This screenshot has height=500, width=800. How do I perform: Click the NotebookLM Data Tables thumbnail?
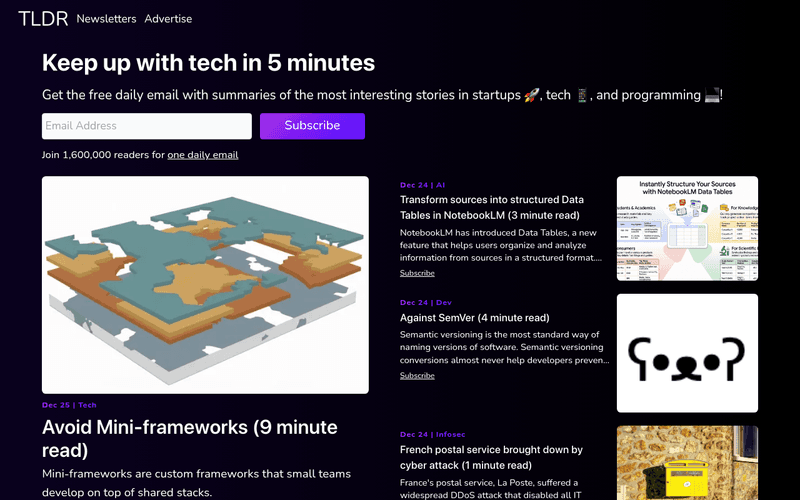click(687, 228)
